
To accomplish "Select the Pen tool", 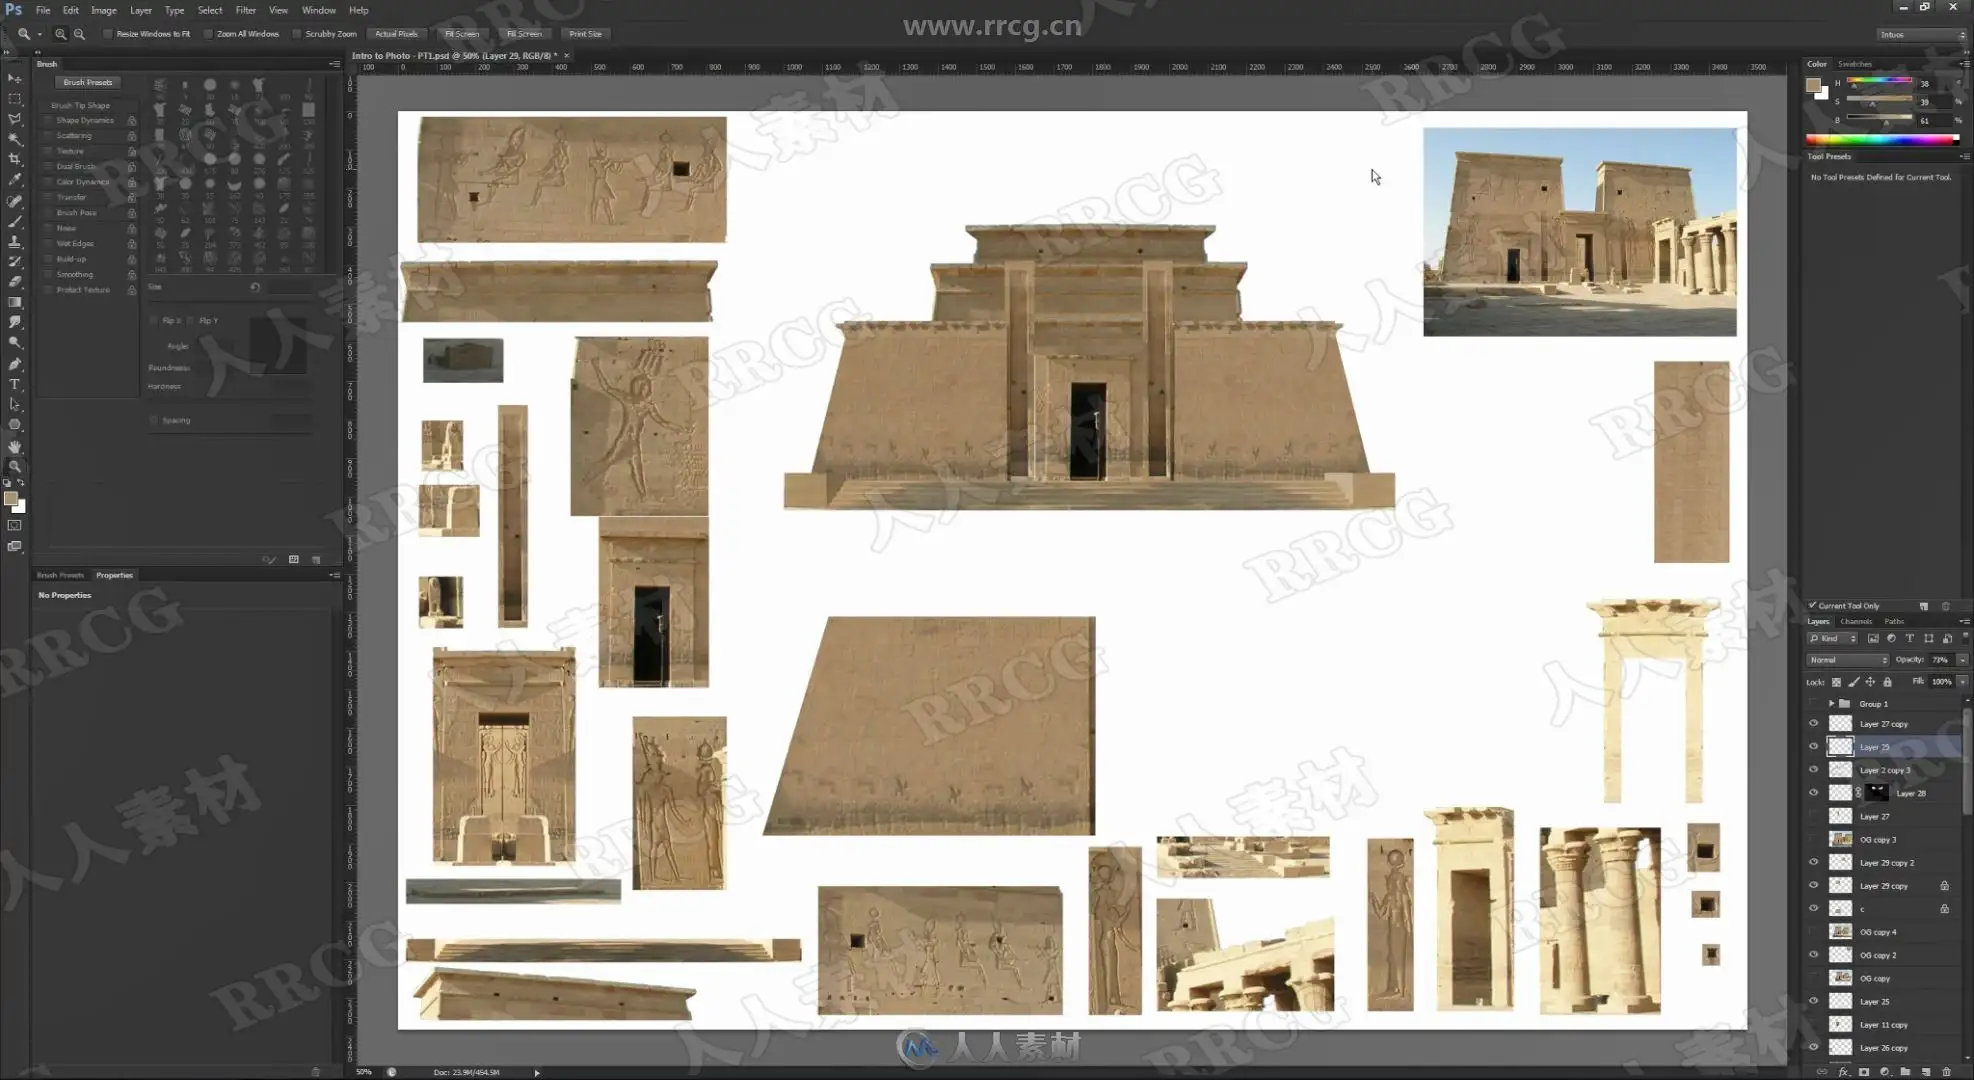I will (x=14, y=364).
